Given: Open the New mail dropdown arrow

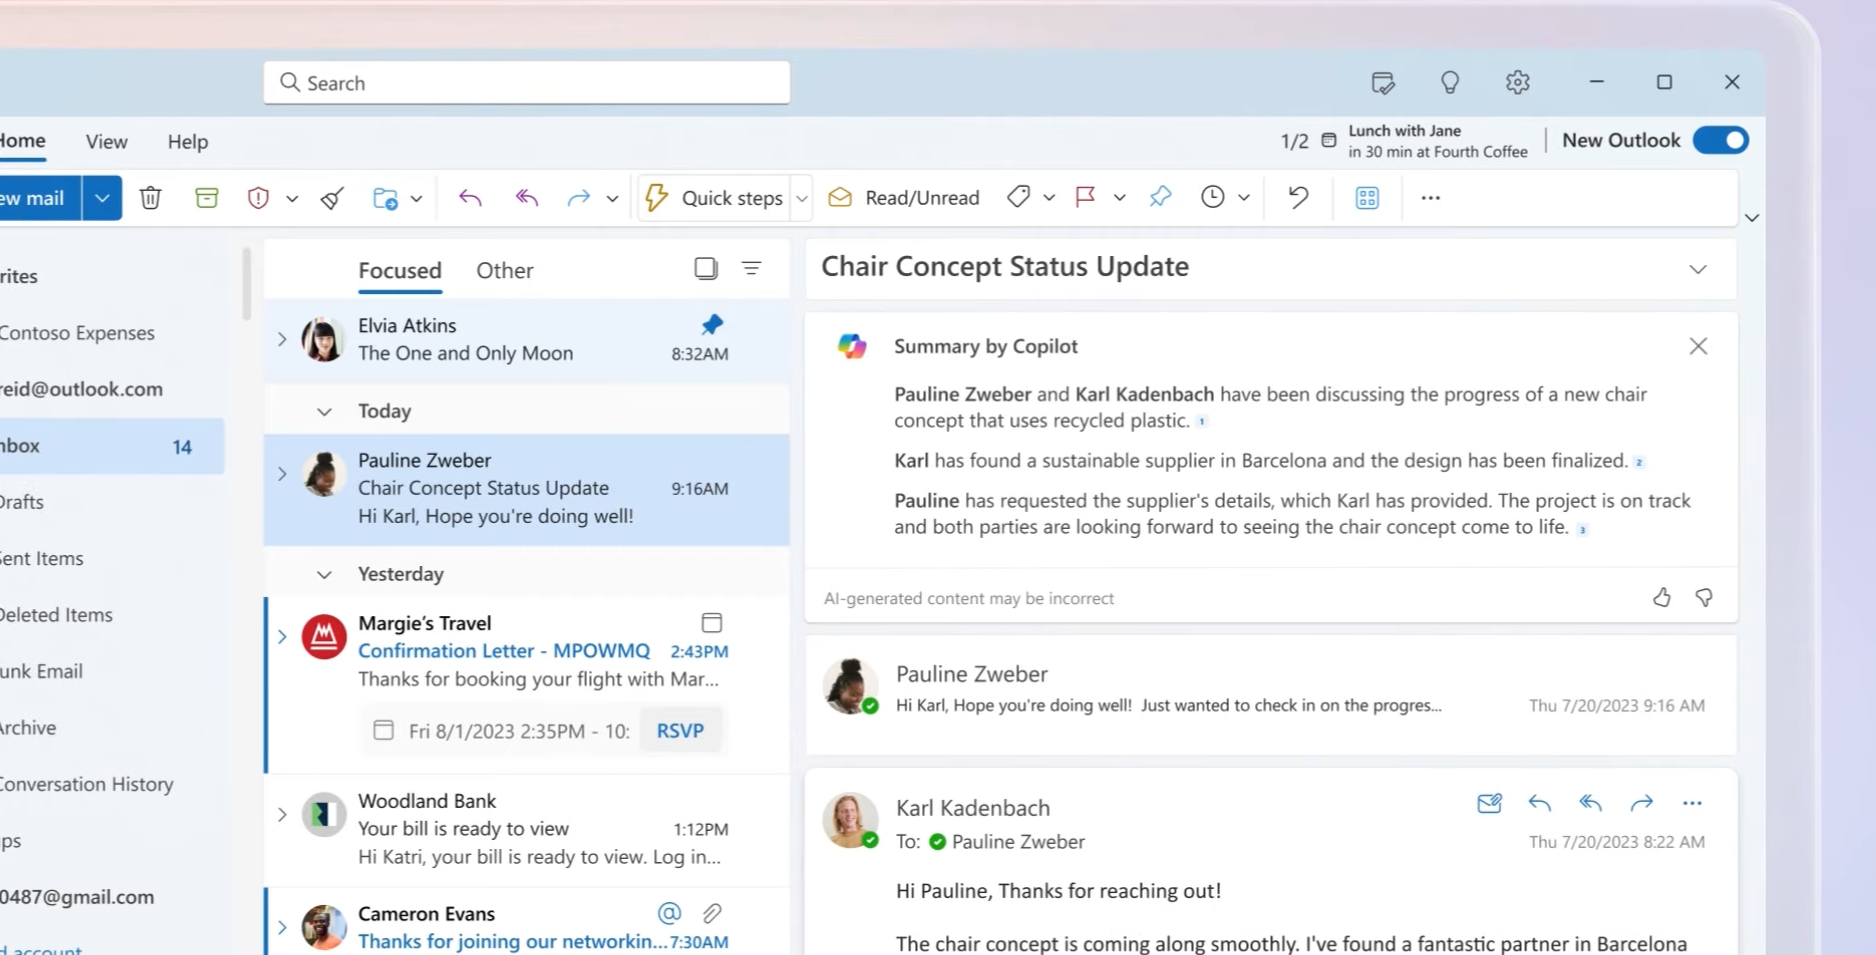Looking at the screenshot, I should tap(102, 198).
